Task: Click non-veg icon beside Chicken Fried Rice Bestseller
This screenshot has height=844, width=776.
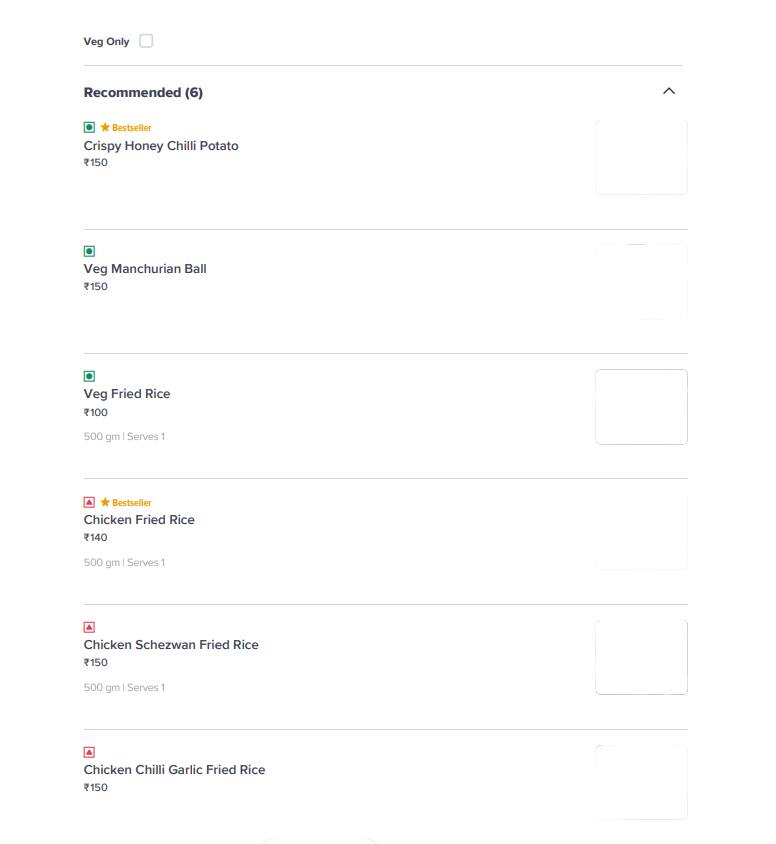Action: tap(89, 502)
